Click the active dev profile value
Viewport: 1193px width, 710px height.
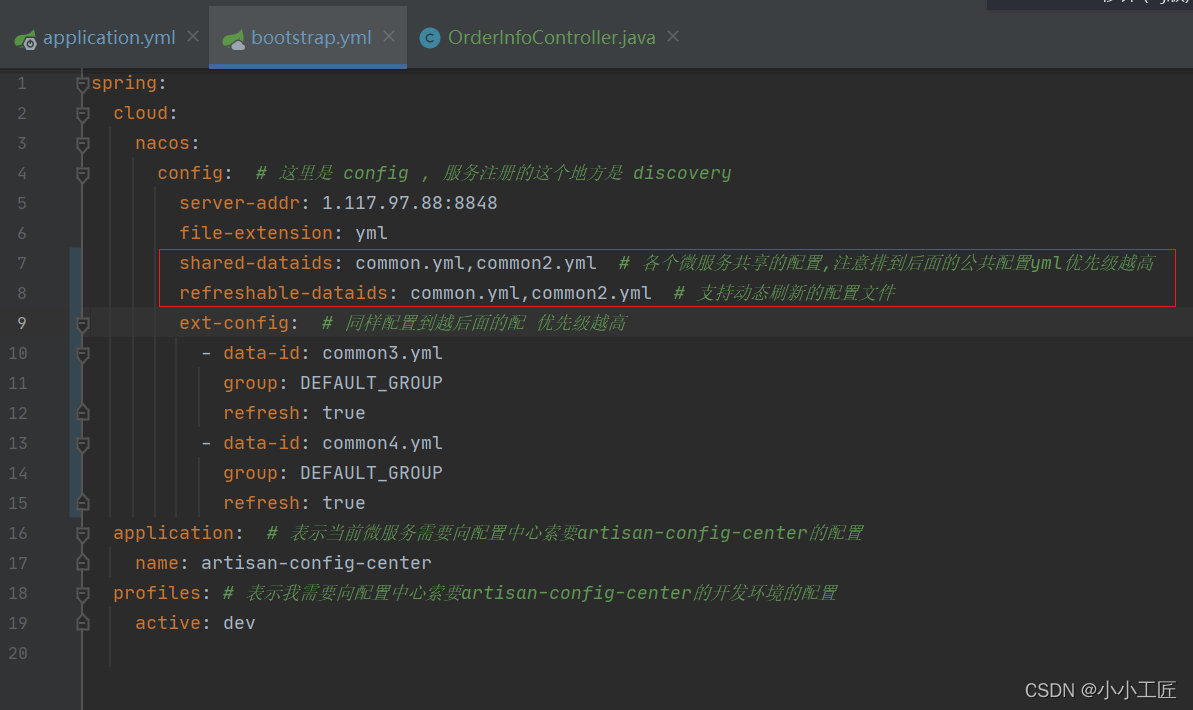[239, 623]
